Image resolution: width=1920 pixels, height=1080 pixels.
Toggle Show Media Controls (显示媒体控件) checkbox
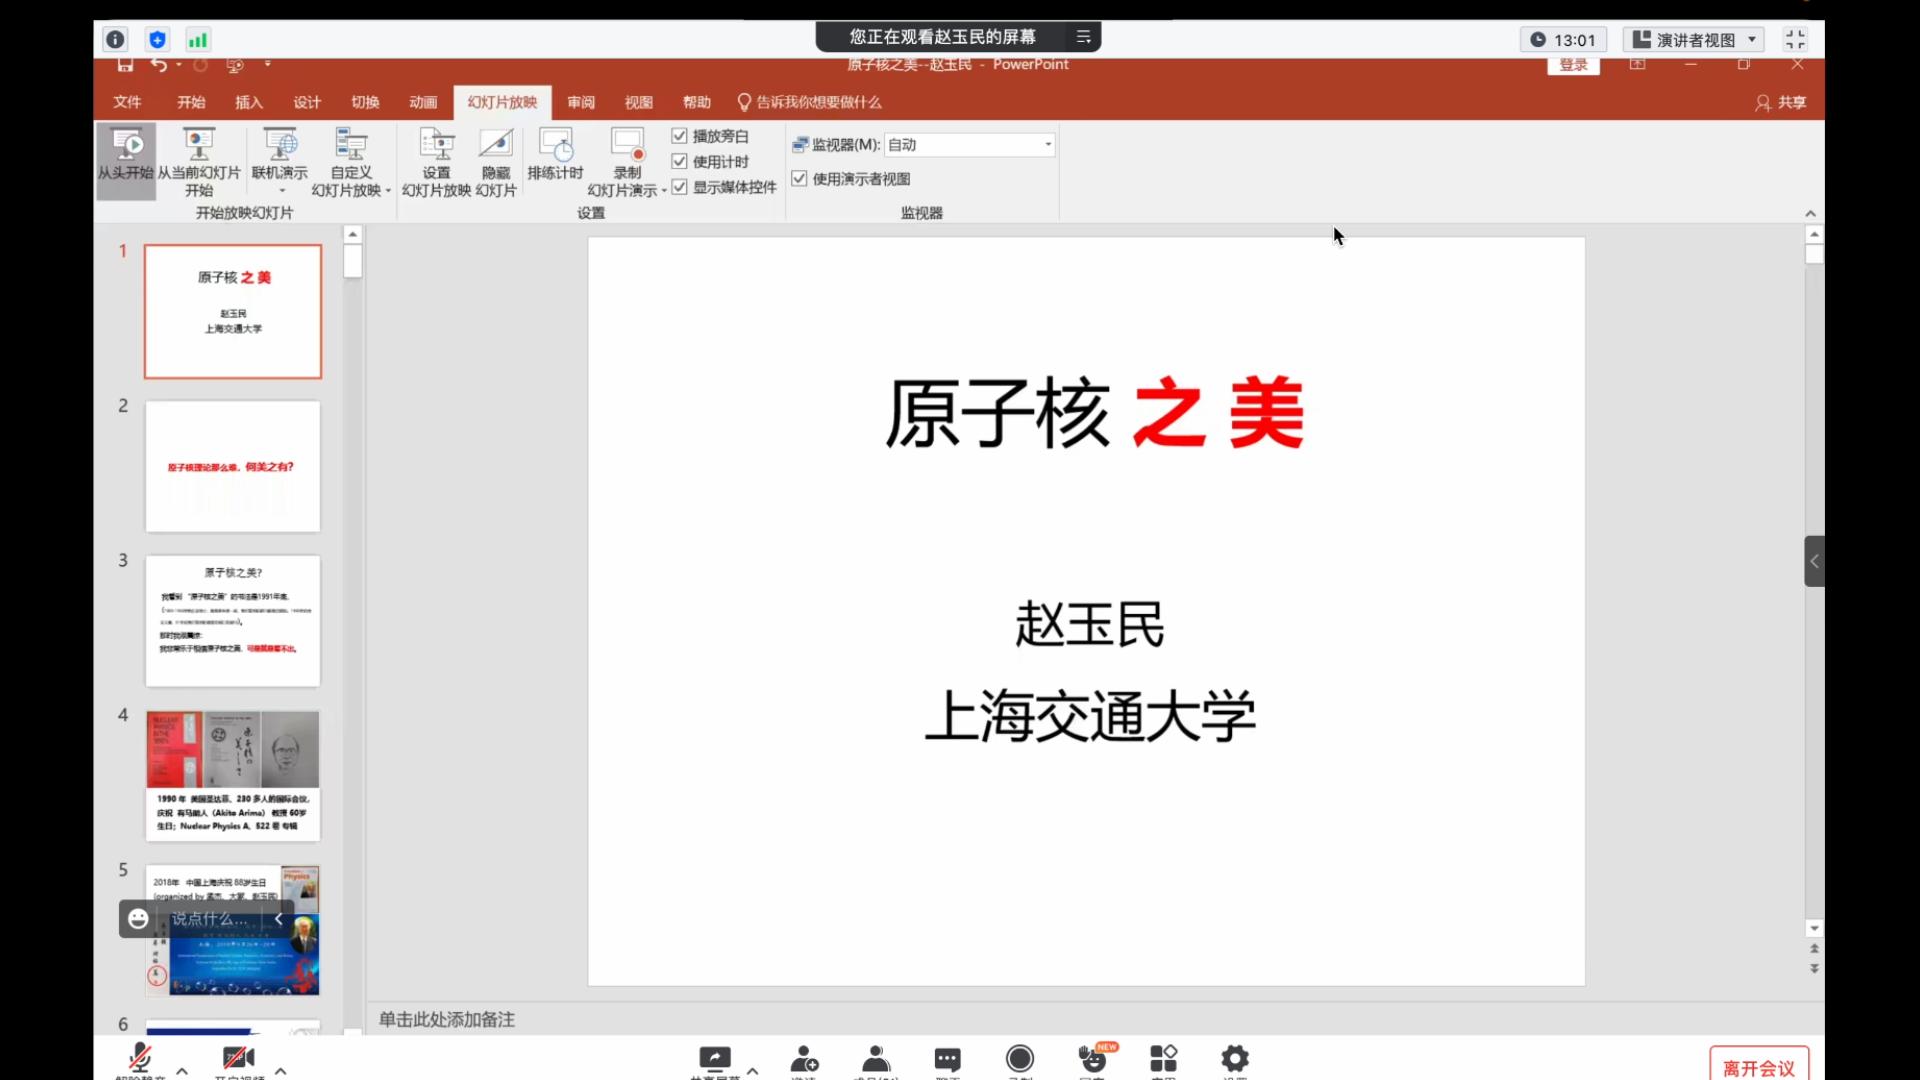pyautogui.click(x=680, y=187)
